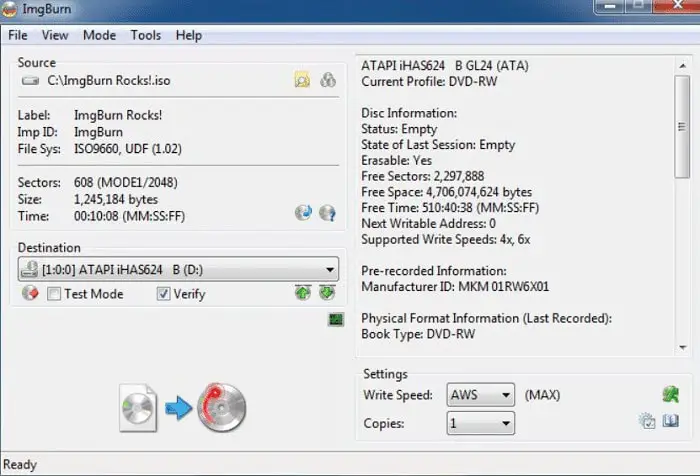
Task: Click the book icon beside Copies
Action: pos(671,421)
